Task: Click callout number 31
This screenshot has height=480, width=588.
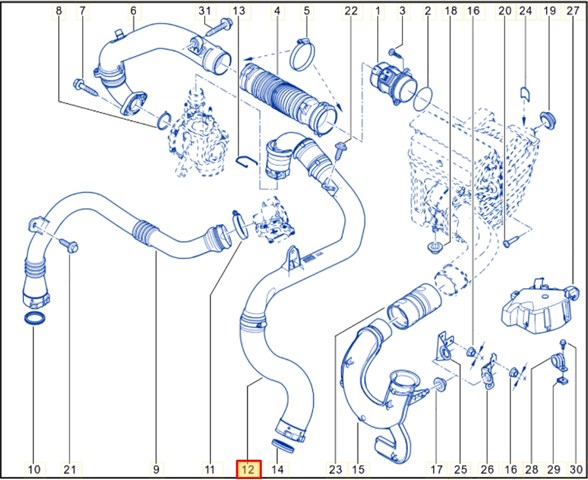Action: tap(205, 11)
